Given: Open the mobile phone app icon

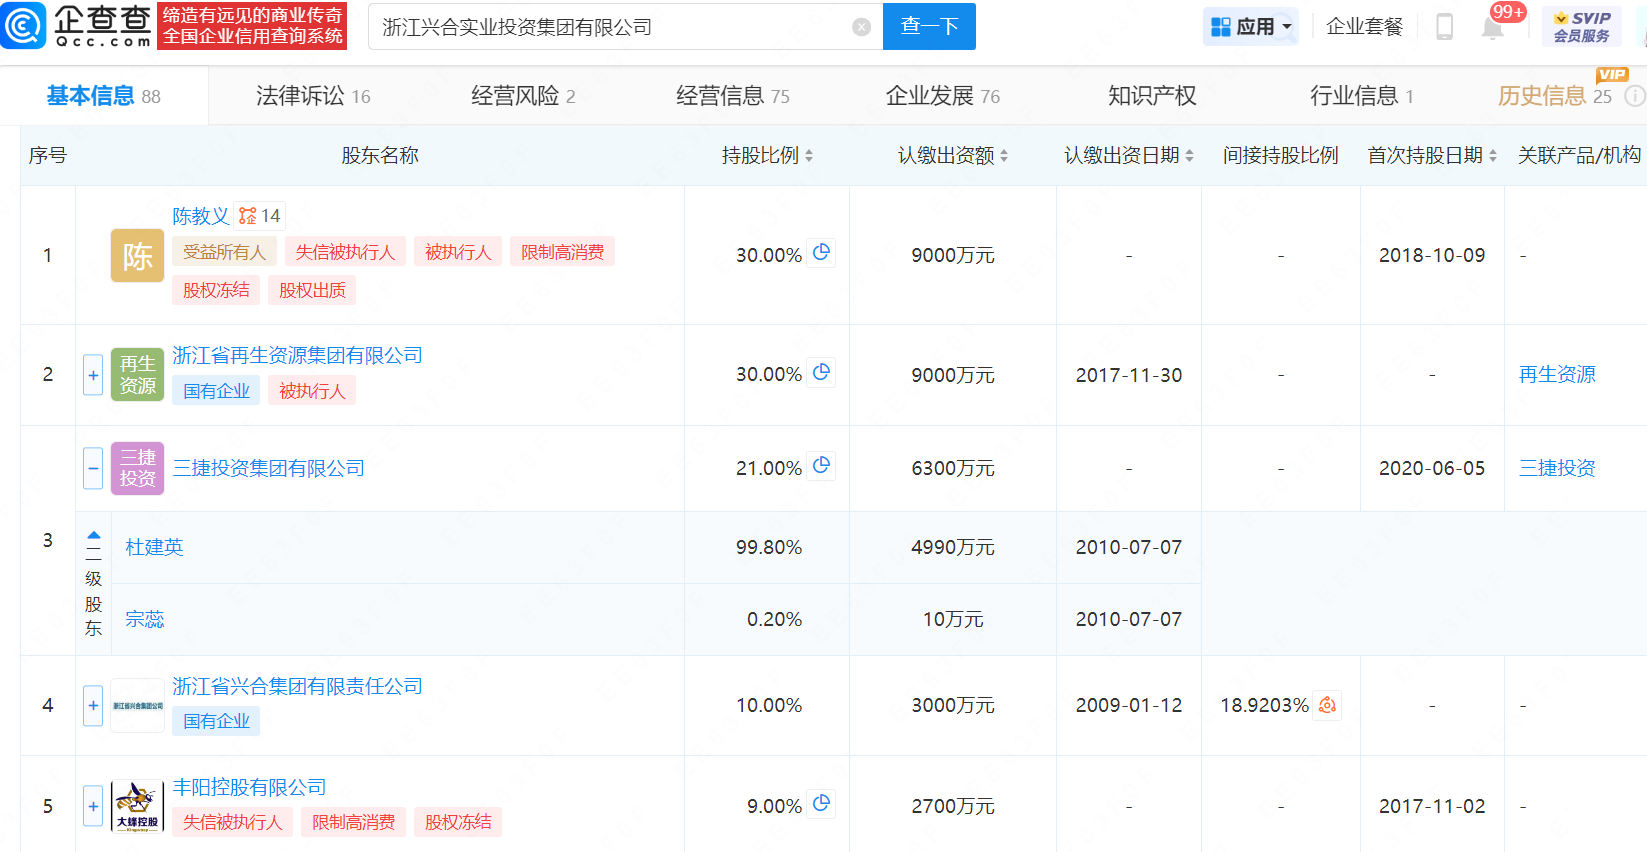Looking at the screenshot, I should [x=1444, y=27].
